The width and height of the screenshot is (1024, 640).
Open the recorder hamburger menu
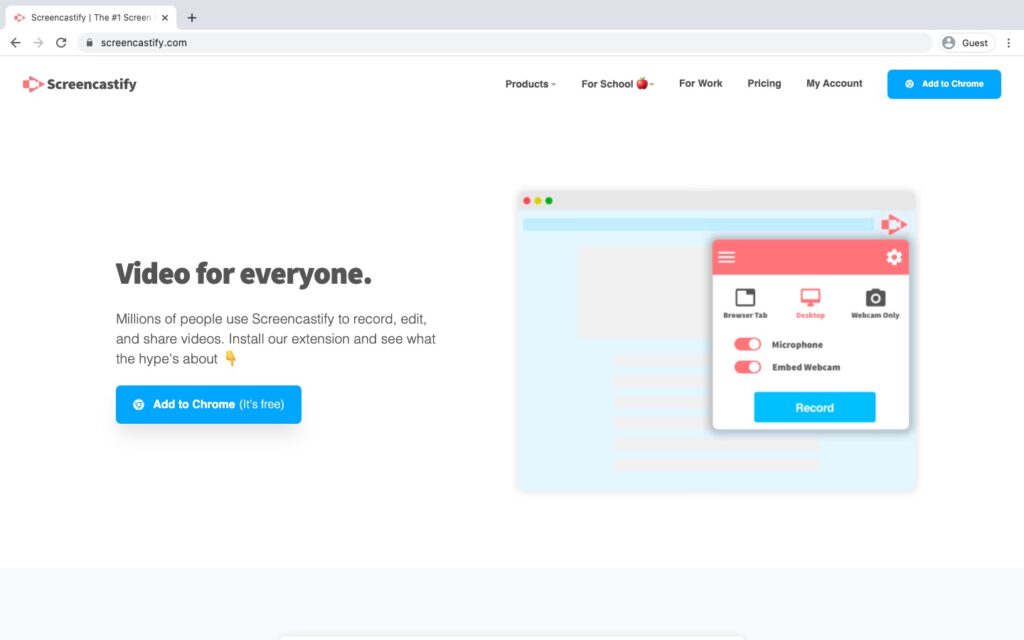[726, 256]
